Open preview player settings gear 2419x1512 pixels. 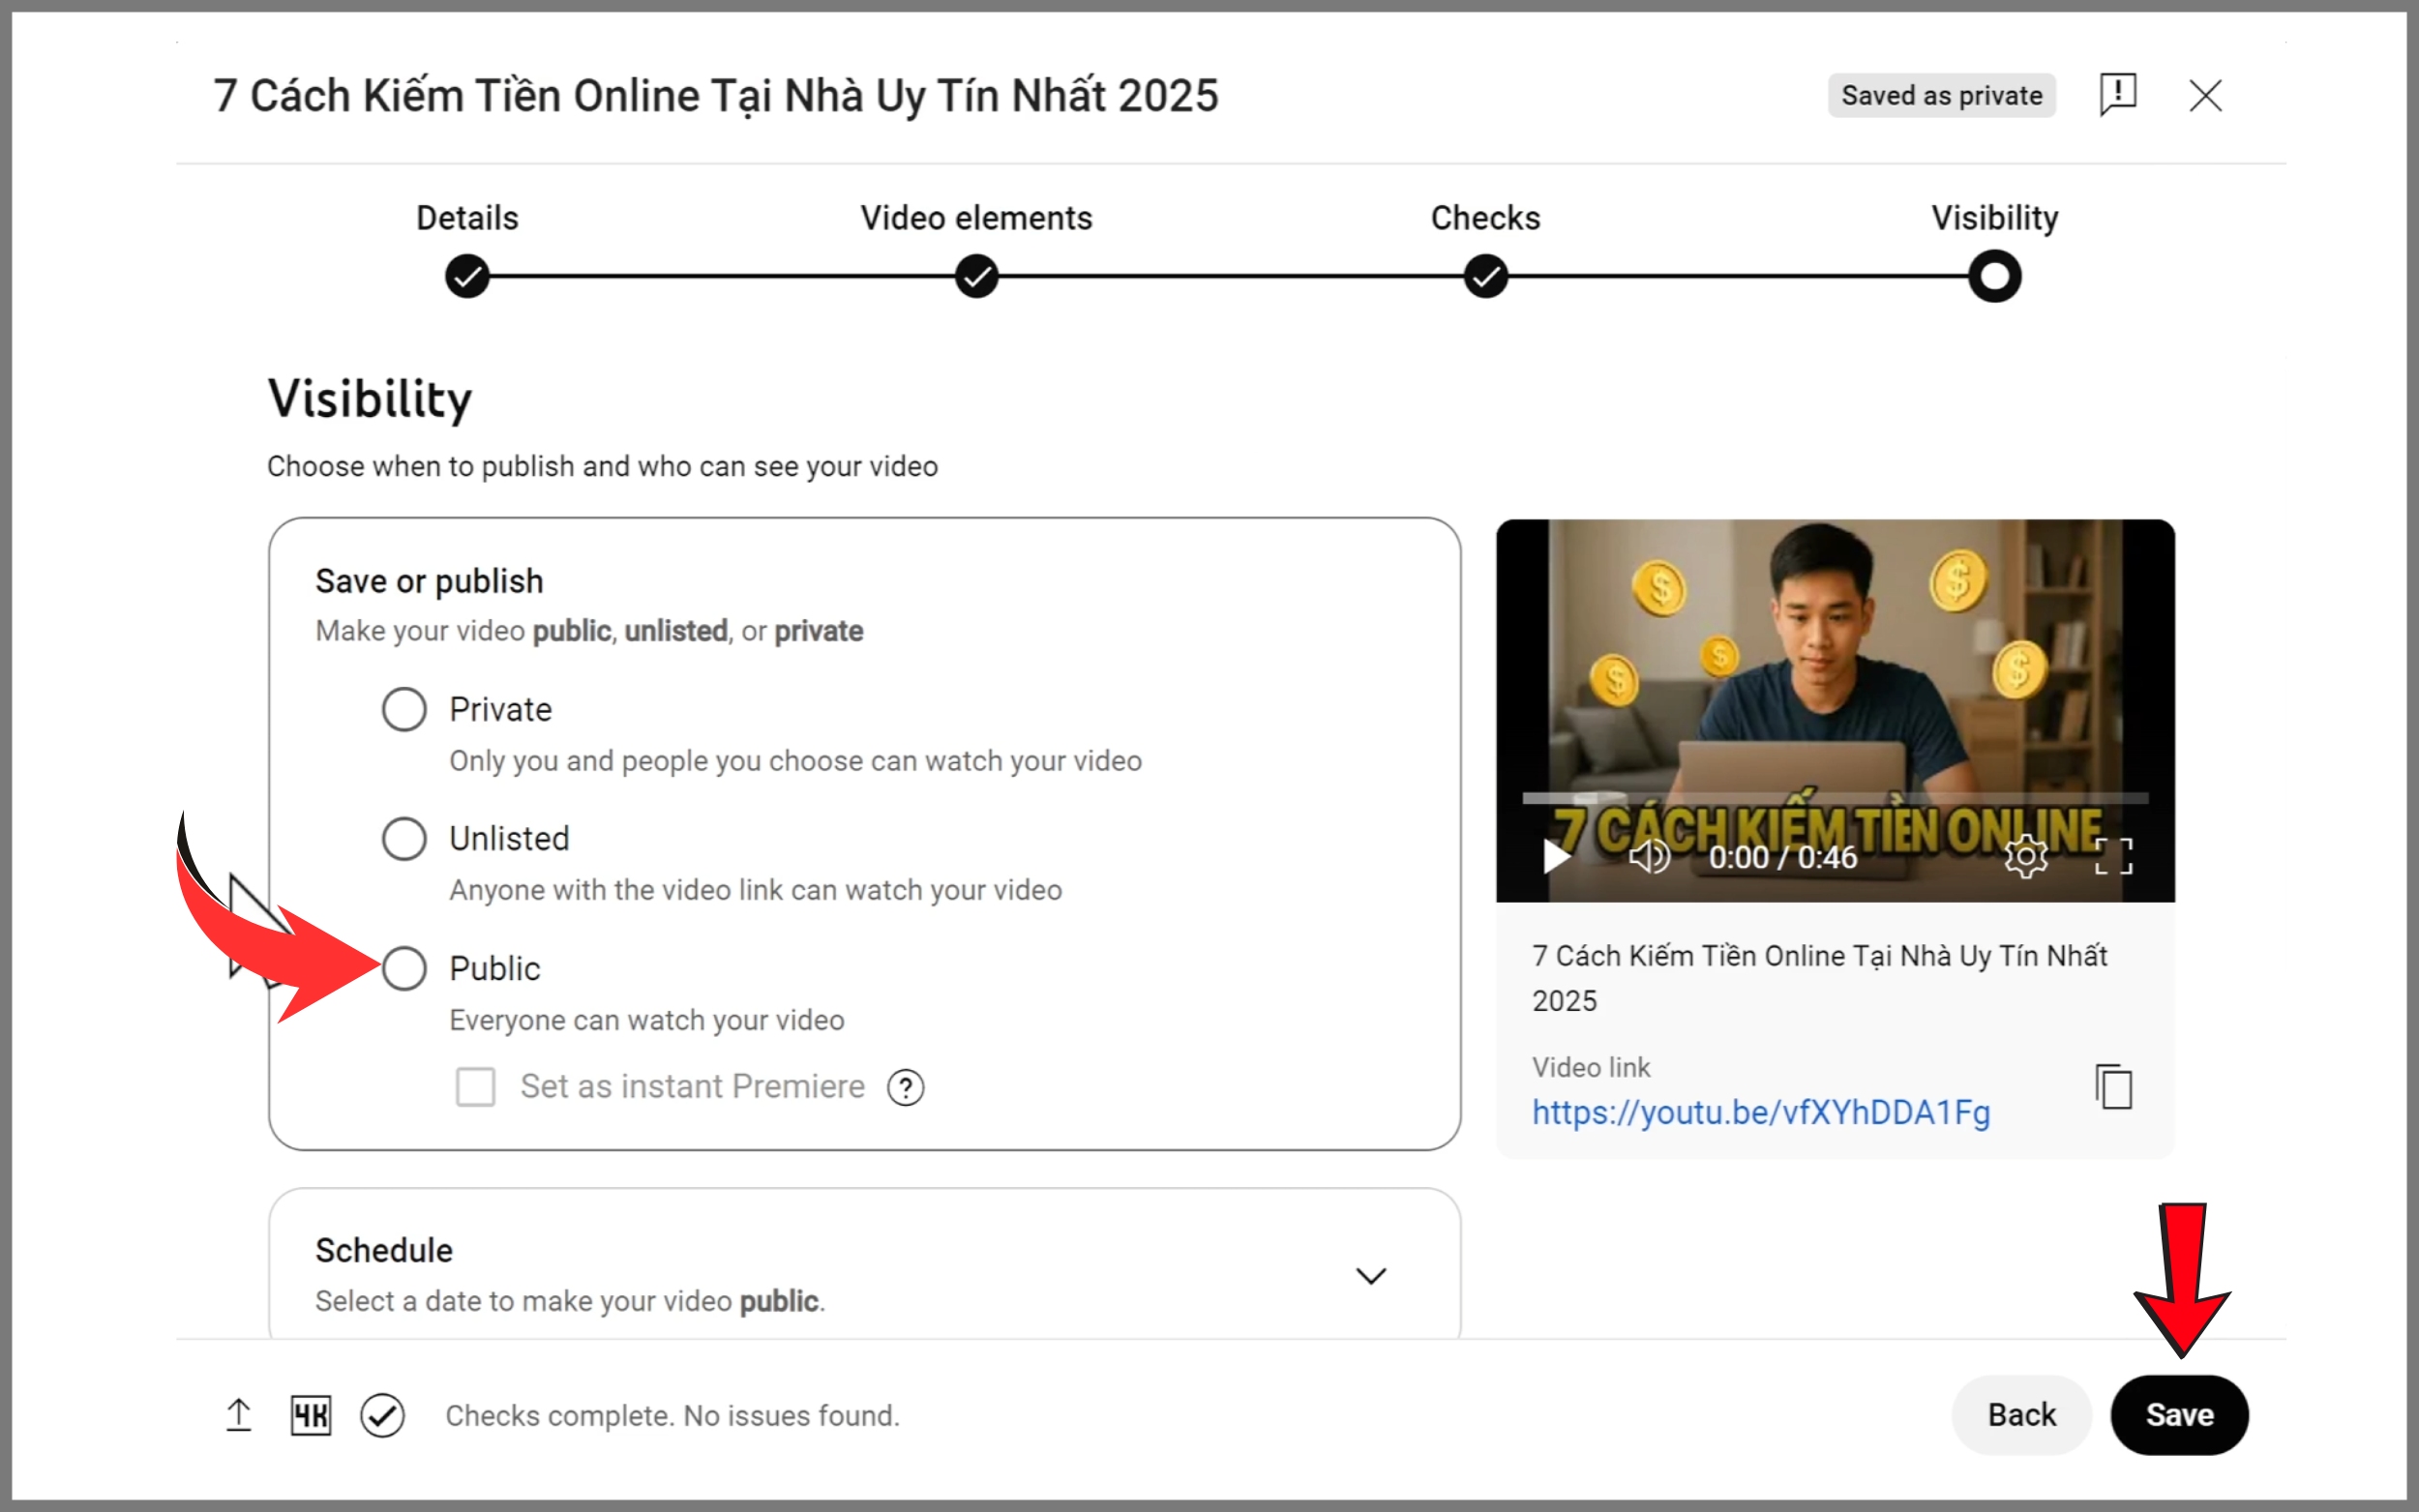click(2025, 856)
